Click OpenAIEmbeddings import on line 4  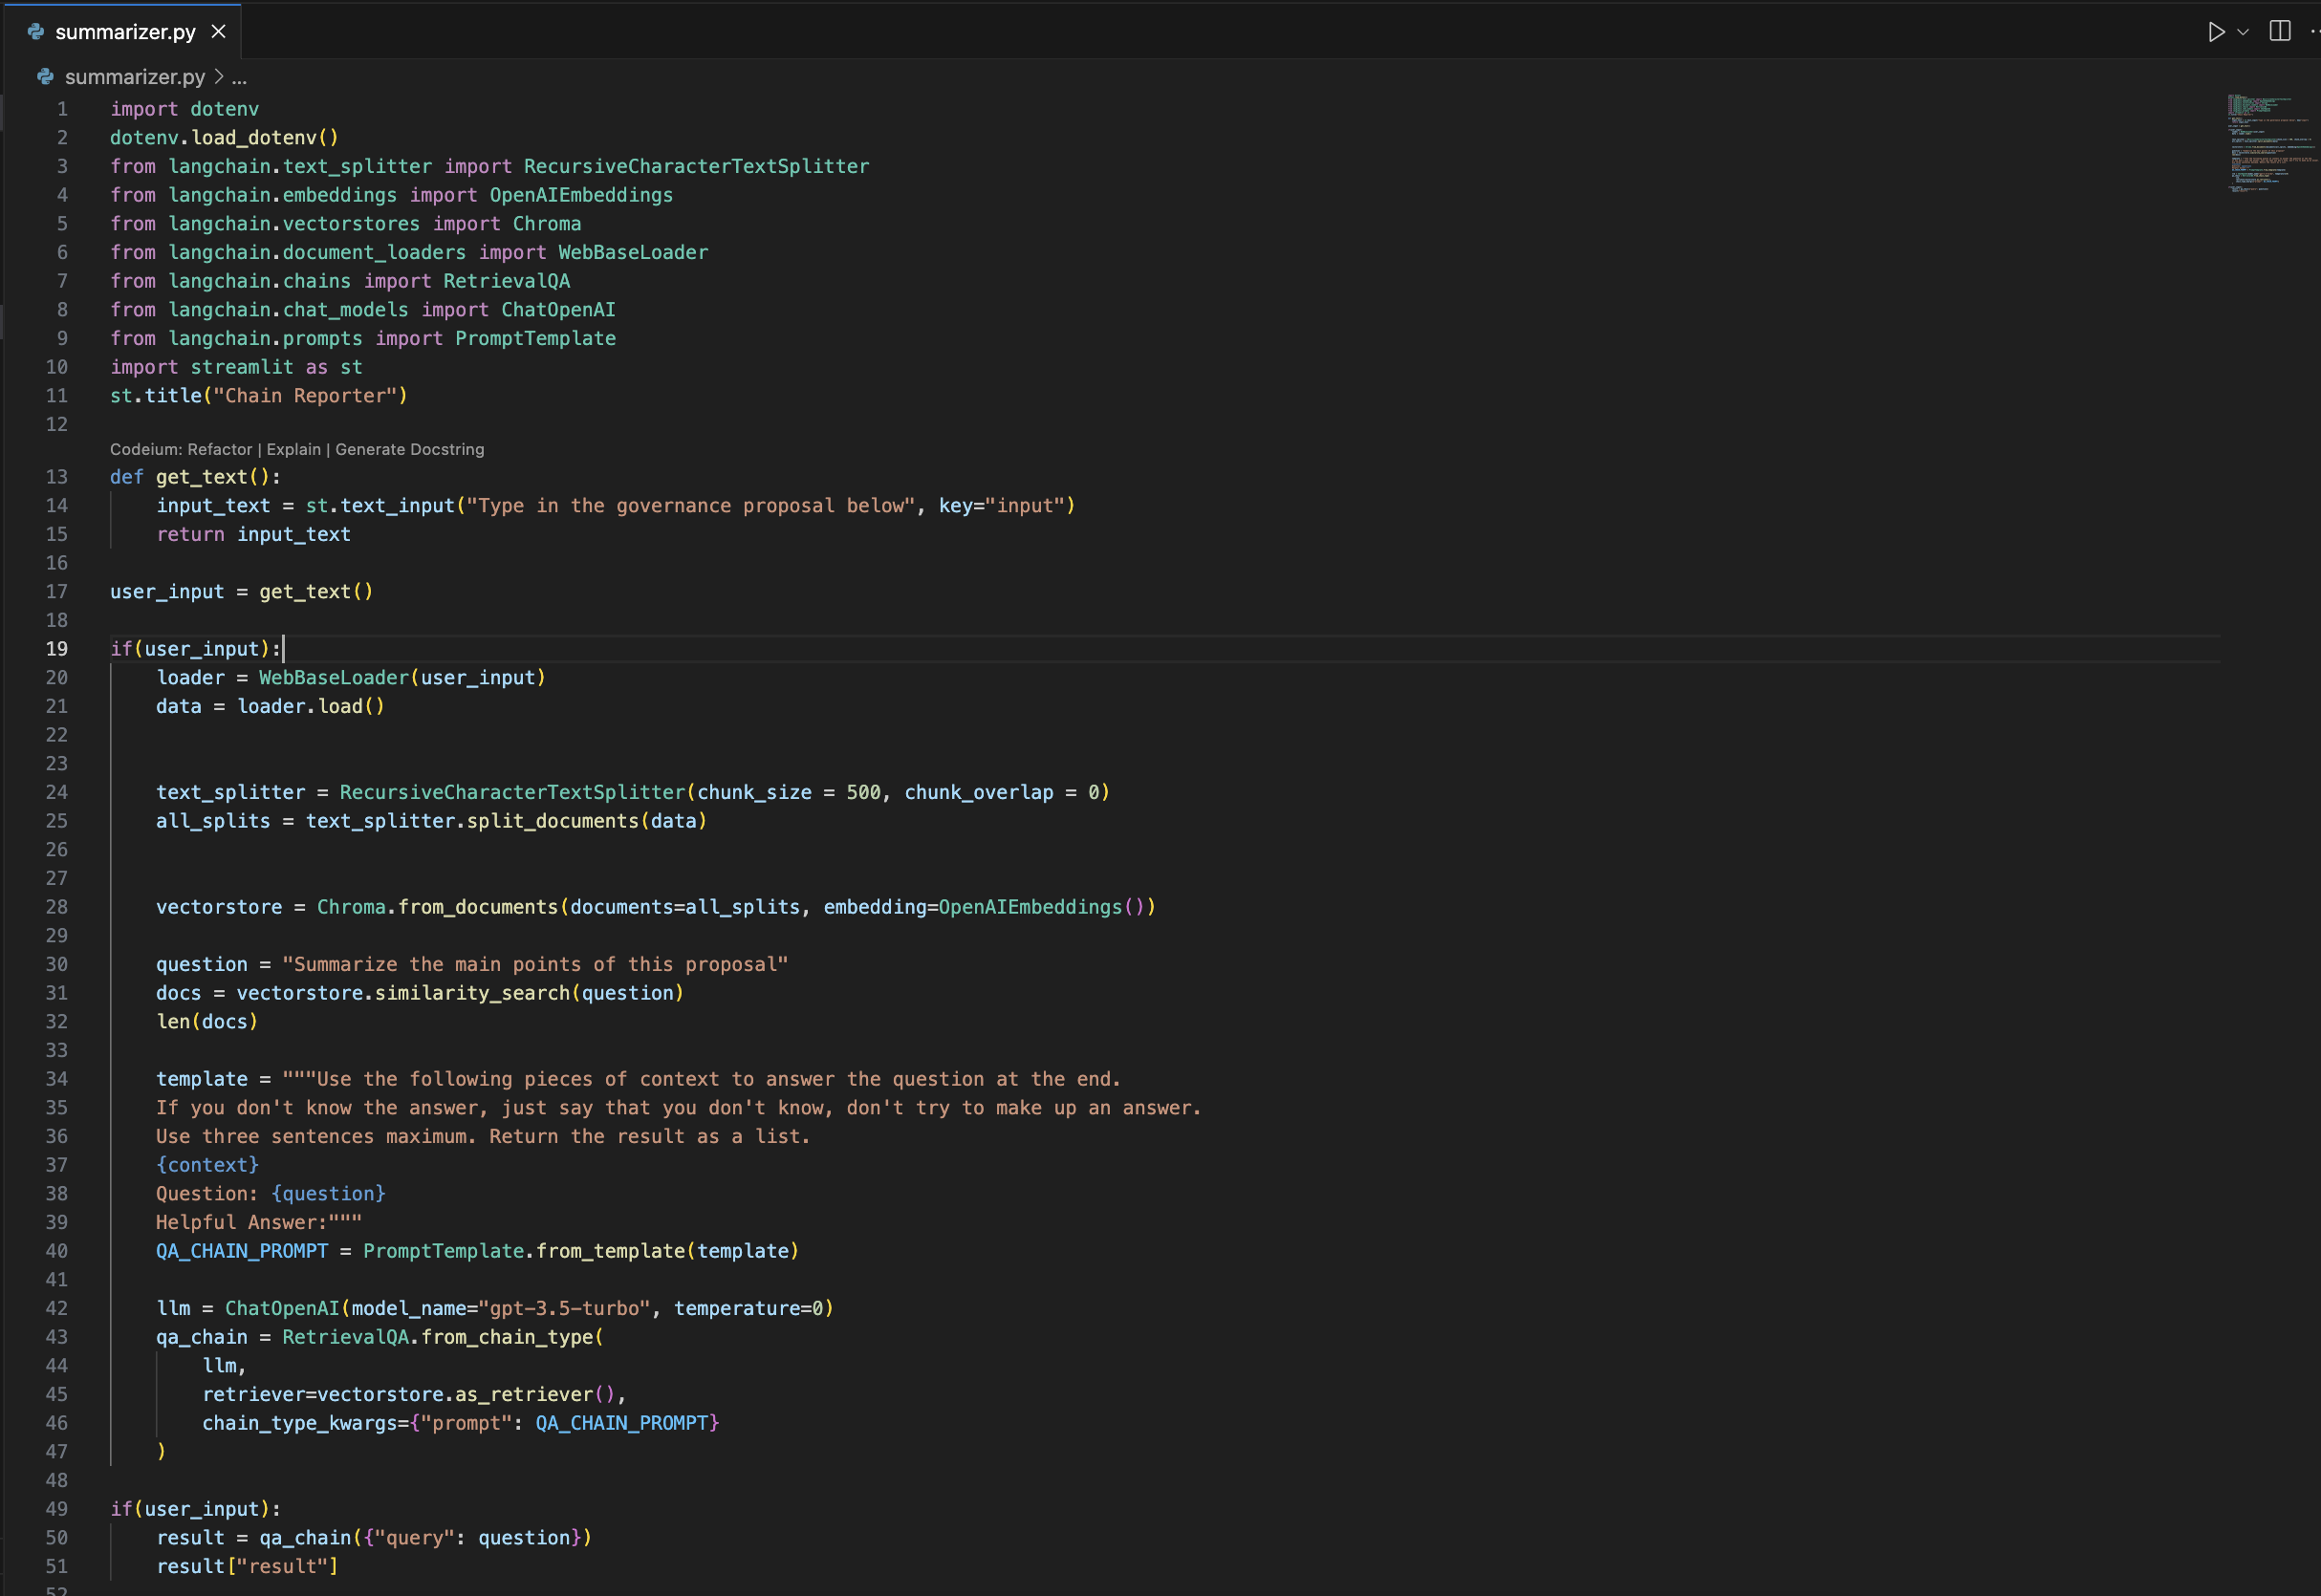pos(581,195)
